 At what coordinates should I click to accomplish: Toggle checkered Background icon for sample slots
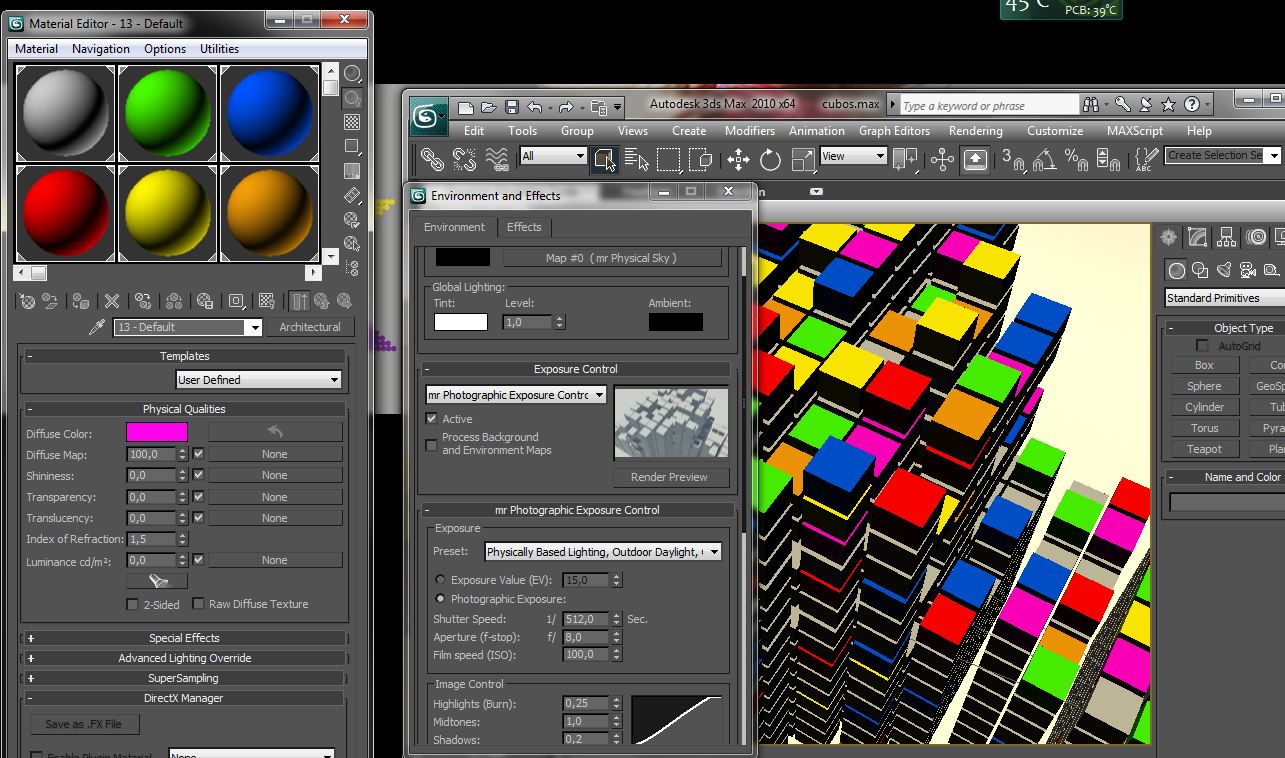tap(352, 122)
